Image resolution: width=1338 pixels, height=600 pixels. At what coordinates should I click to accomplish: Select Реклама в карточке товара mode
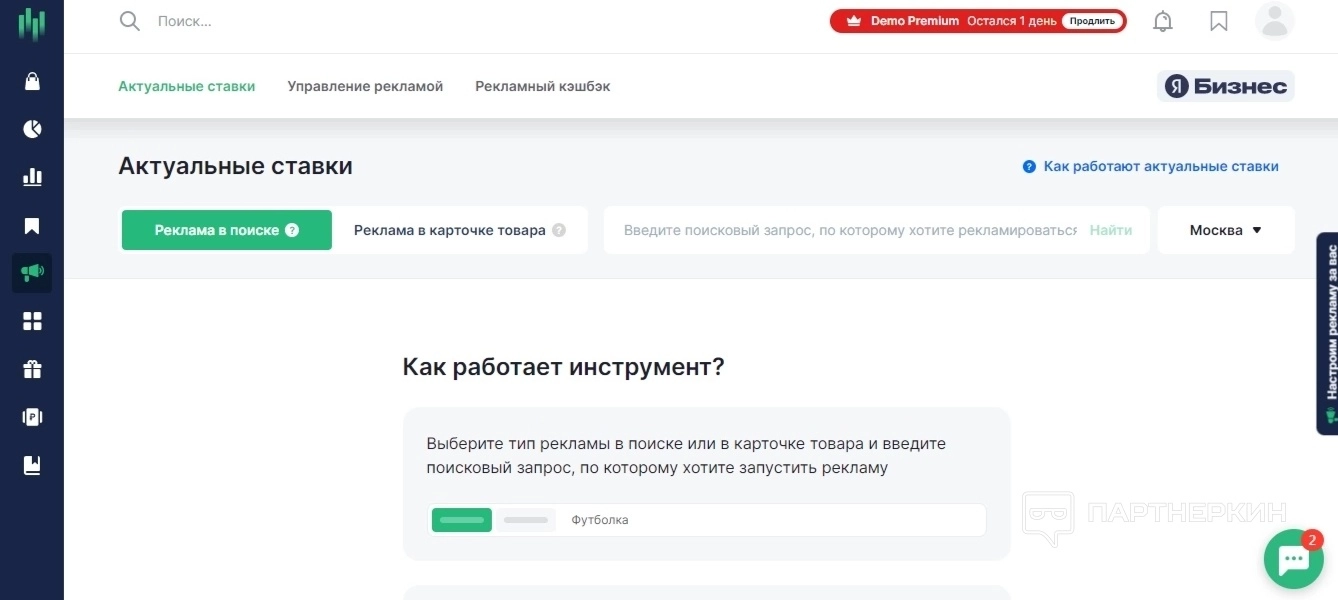(460, 230)
